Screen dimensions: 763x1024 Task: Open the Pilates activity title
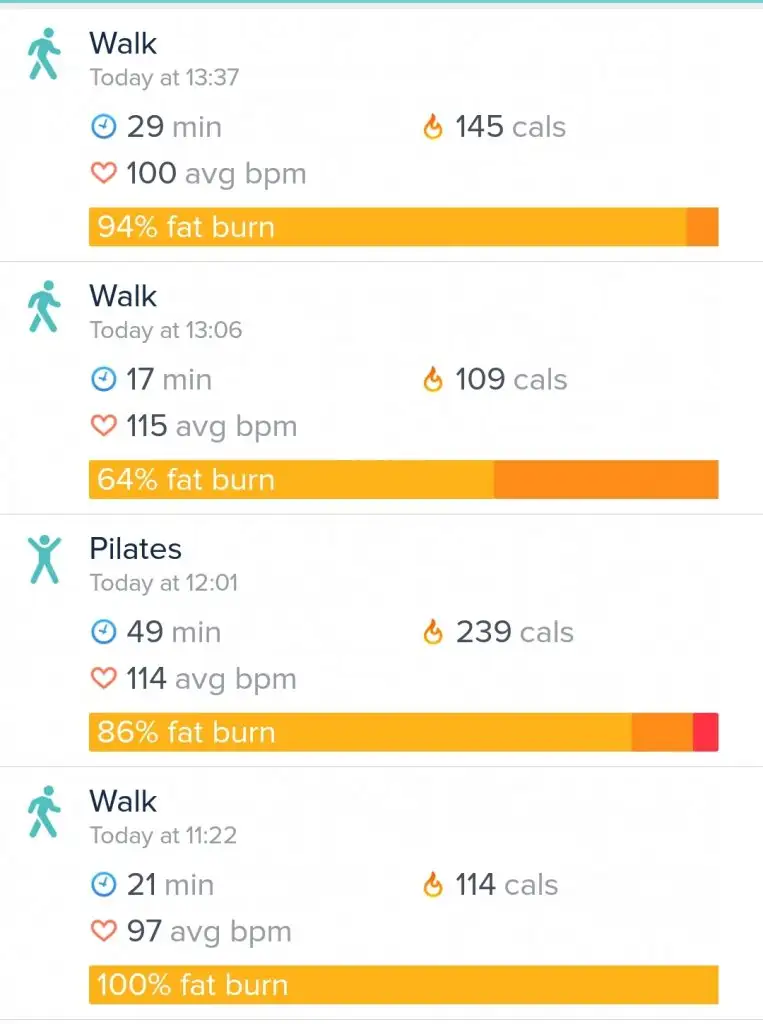[135, 549]
